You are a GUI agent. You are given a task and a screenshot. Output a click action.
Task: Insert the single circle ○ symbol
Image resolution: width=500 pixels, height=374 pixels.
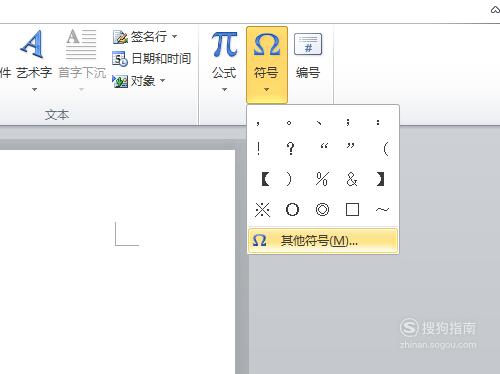(292, 210)
